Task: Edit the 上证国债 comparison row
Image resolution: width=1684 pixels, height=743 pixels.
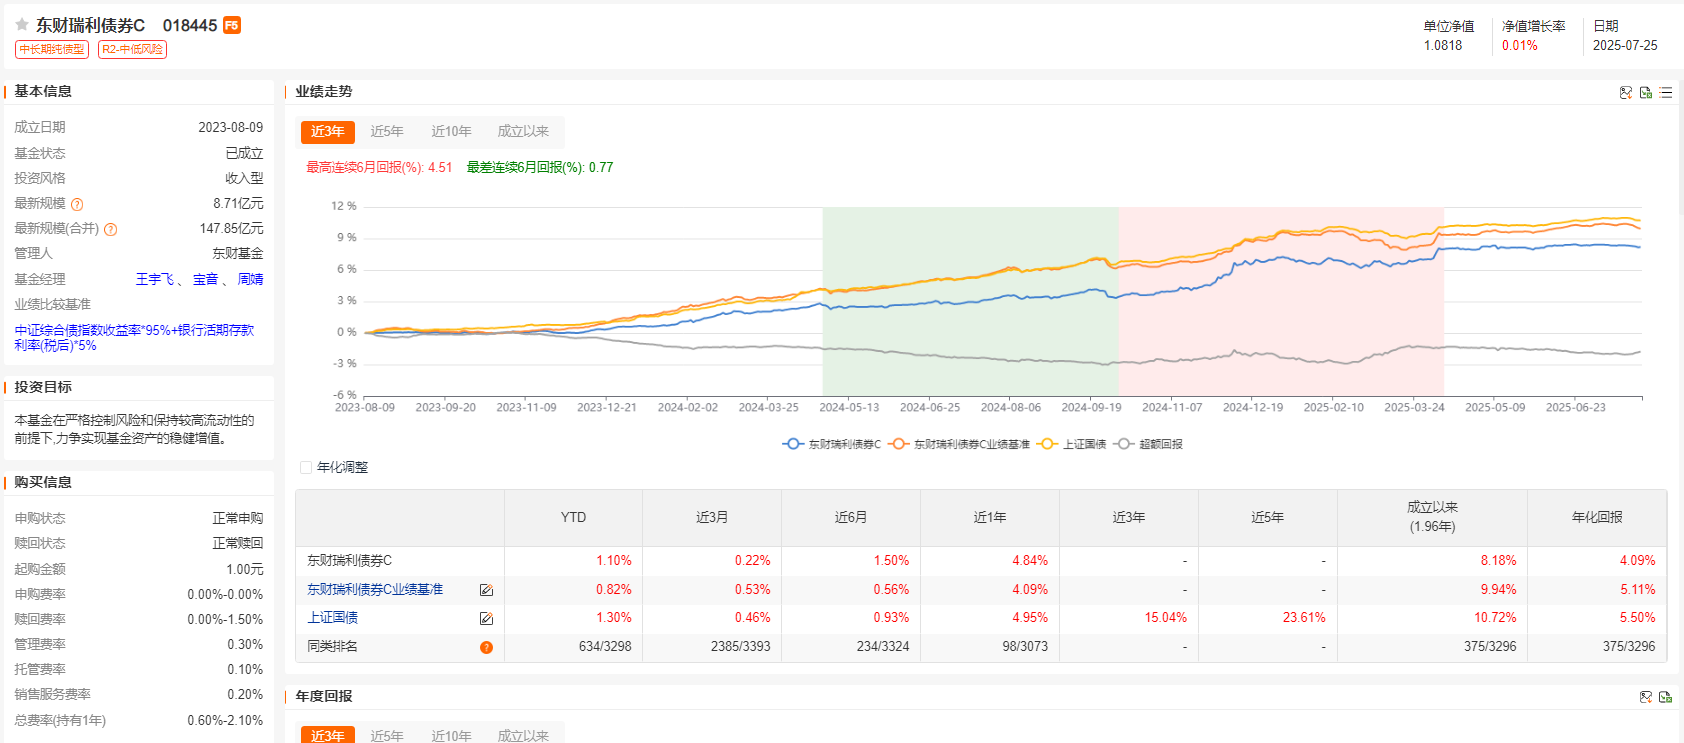Action: [486, 619]
